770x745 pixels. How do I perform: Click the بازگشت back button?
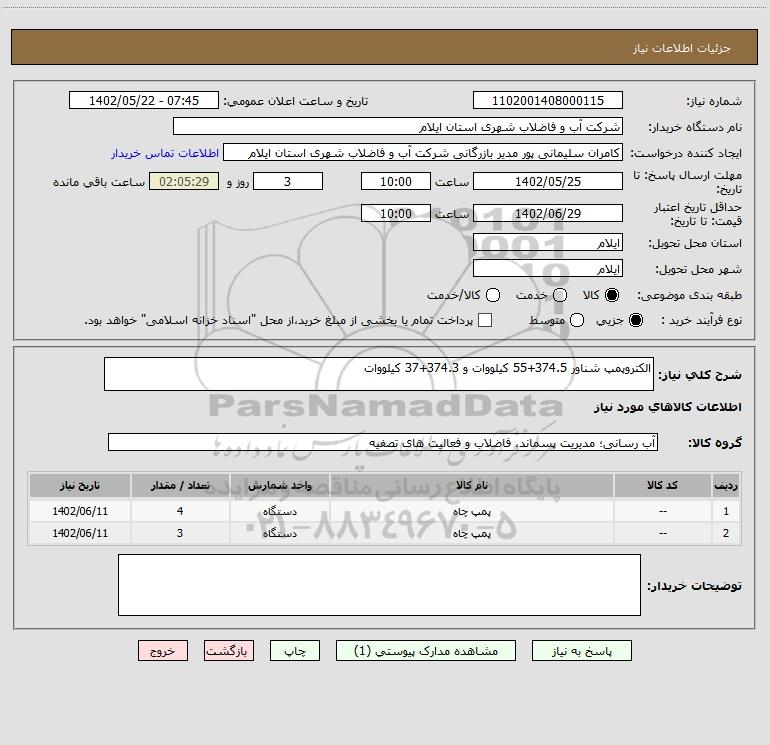229,651
